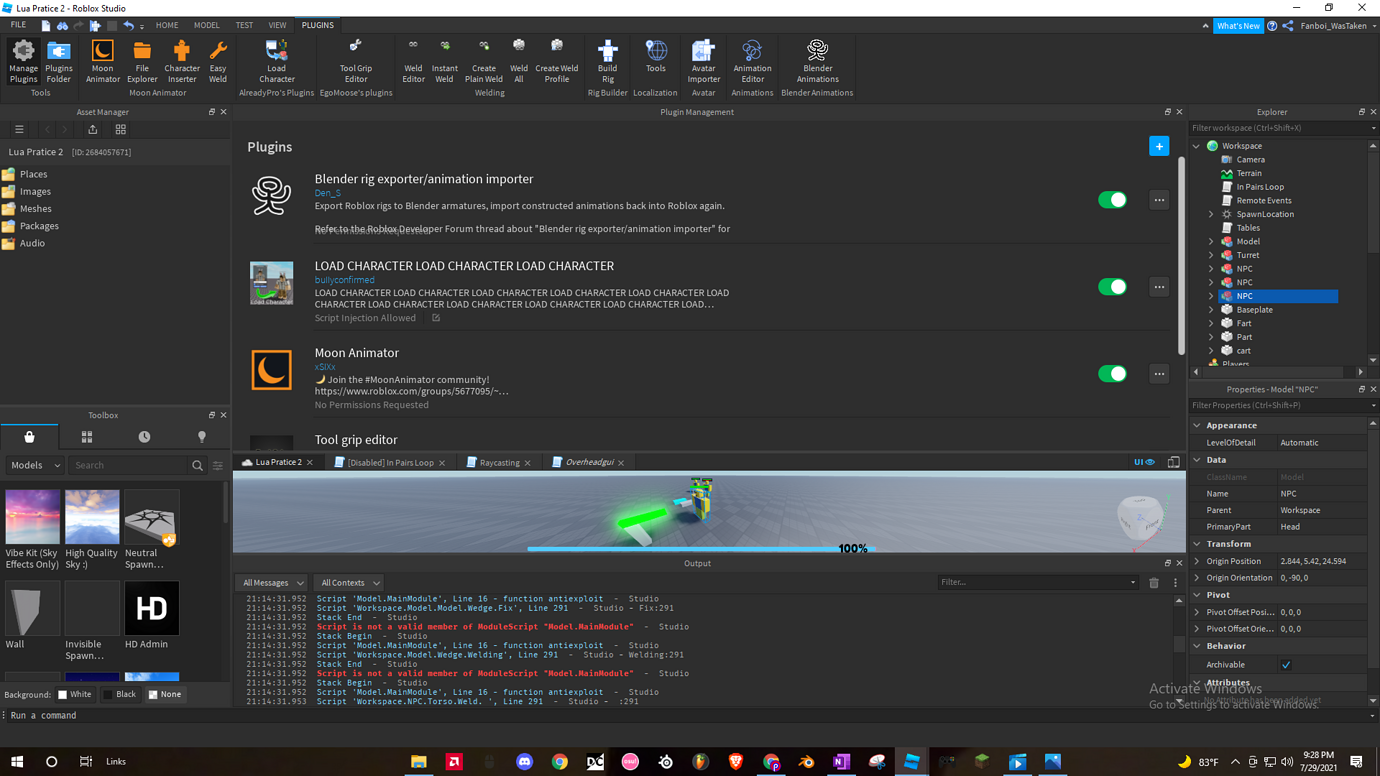
Task: Click the Load Character plugin icon
Action: tap(276, 61)
